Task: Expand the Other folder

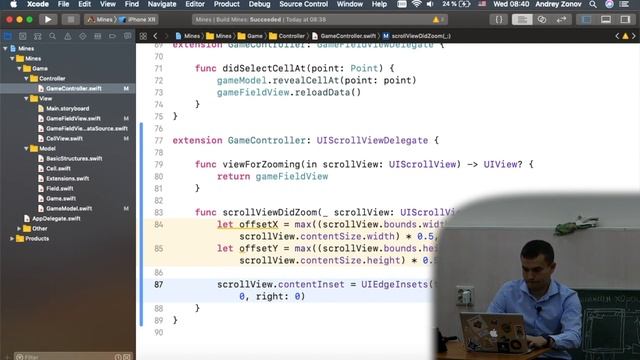Action: 19,229
